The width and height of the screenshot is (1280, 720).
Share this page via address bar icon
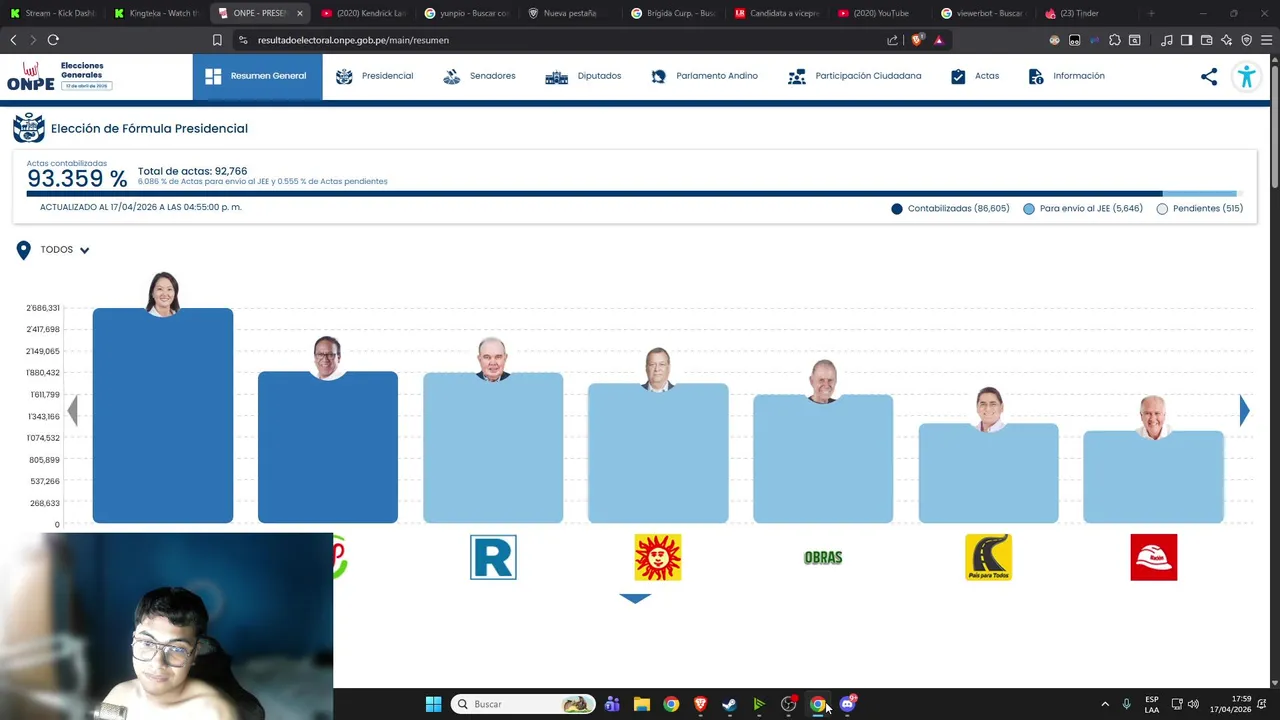point(893,40)
